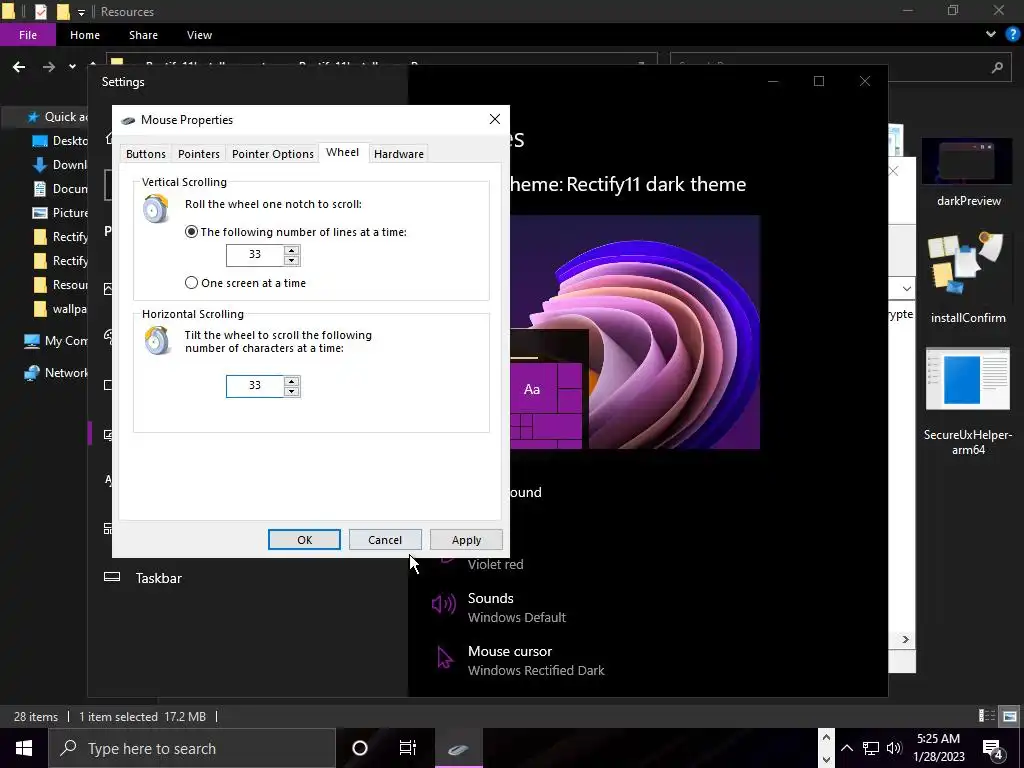
Task: Expand the Explorer ribbon chevron
Action: pos(991,34)
